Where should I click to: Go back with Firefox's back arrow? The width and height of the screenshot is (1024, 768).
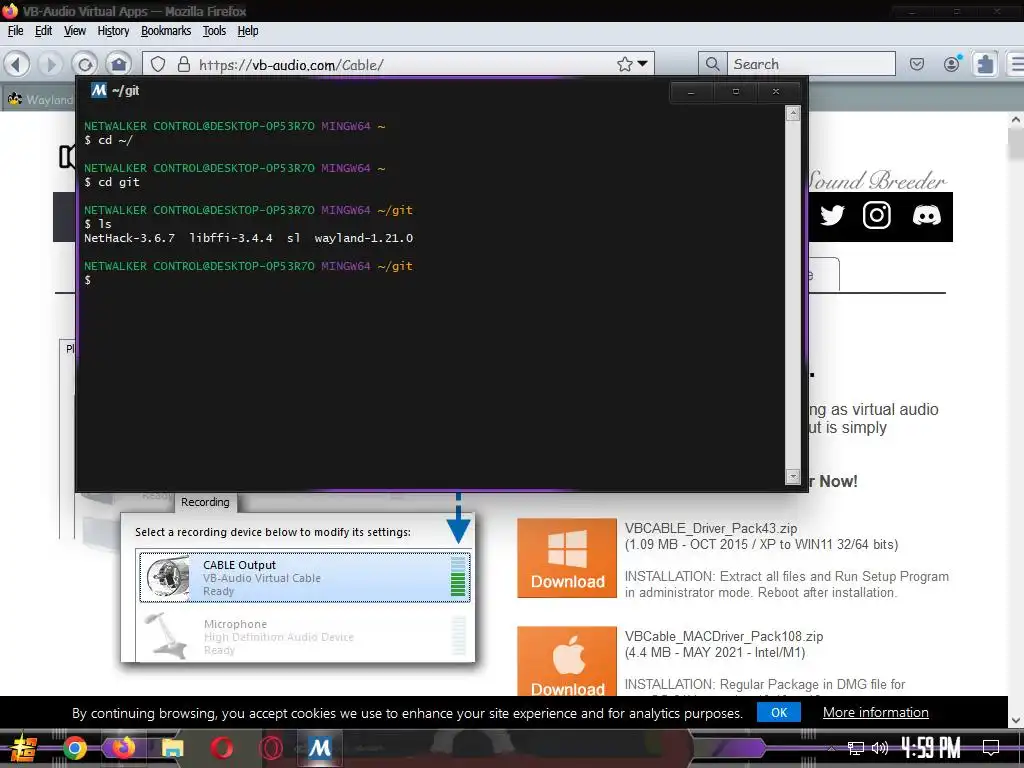(18, 64)
